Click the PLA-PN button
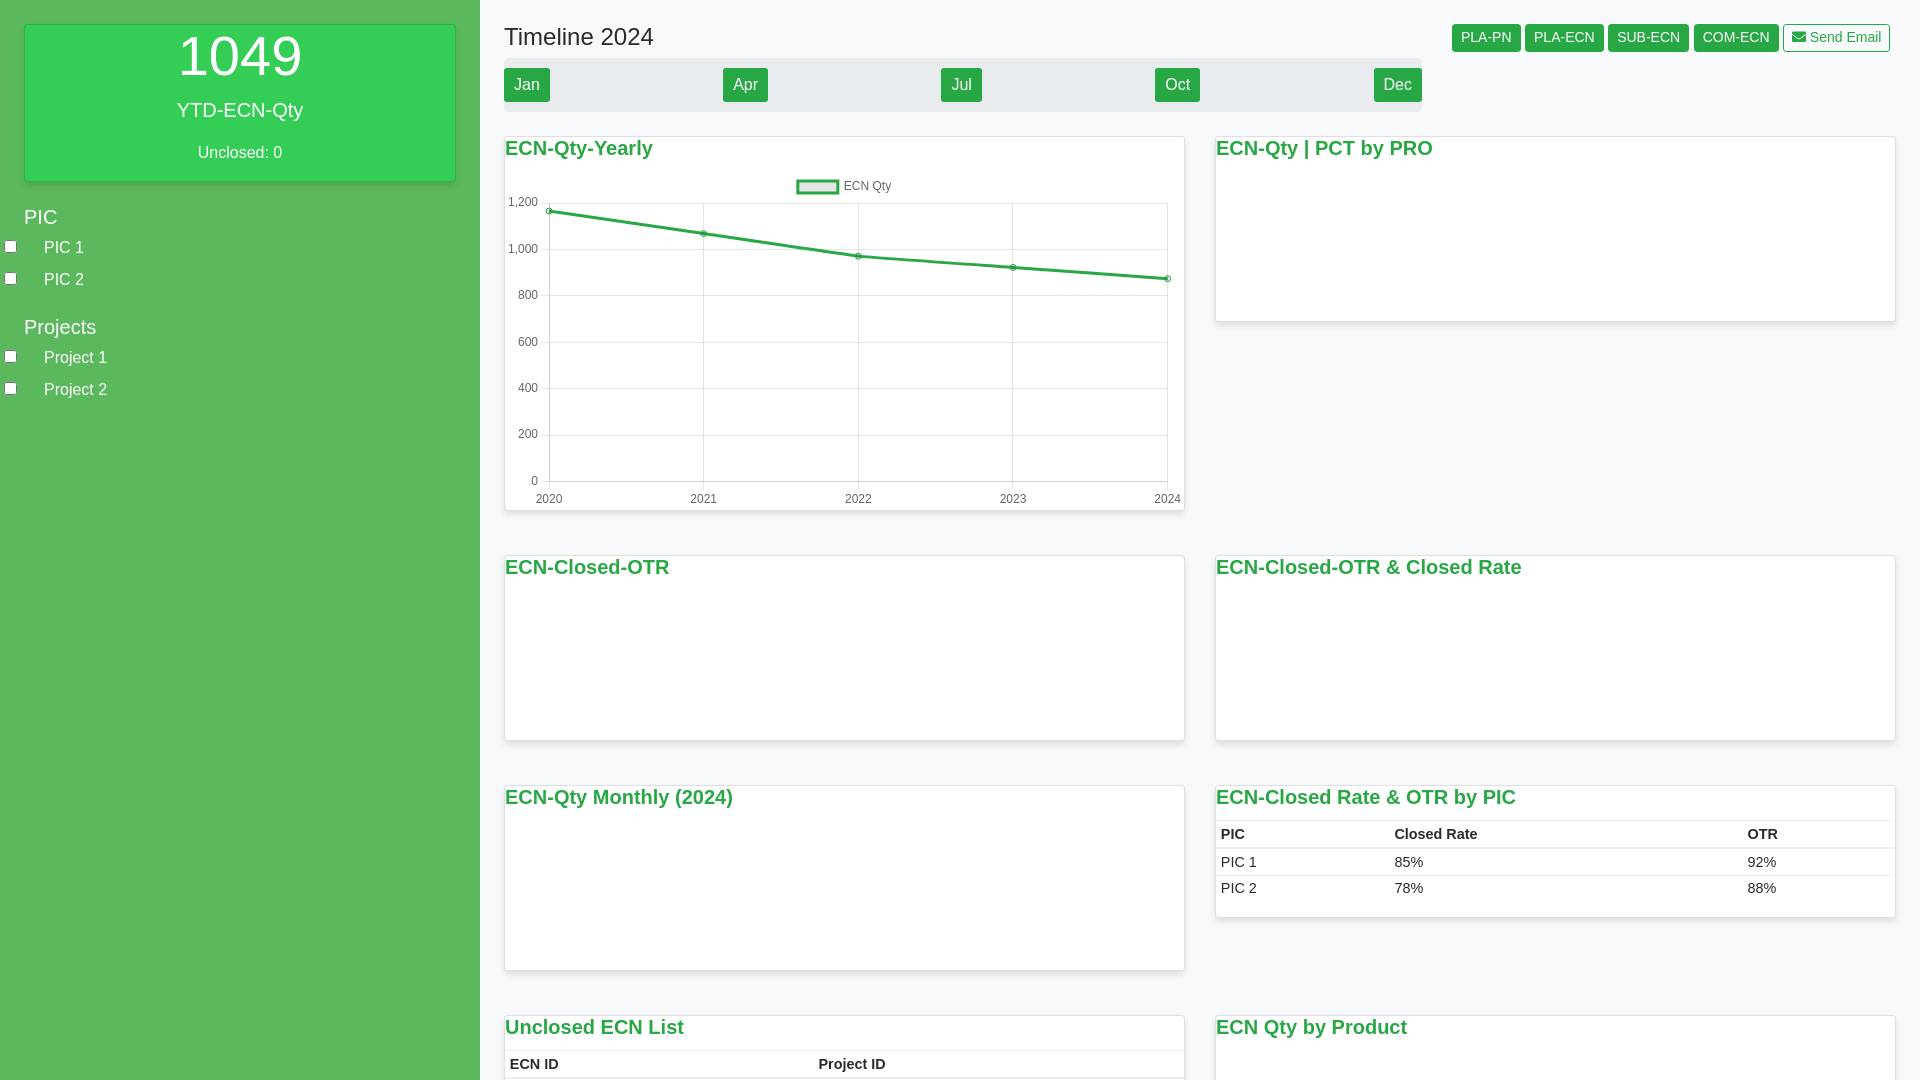The image size is (1920, 1080). 1486,37
